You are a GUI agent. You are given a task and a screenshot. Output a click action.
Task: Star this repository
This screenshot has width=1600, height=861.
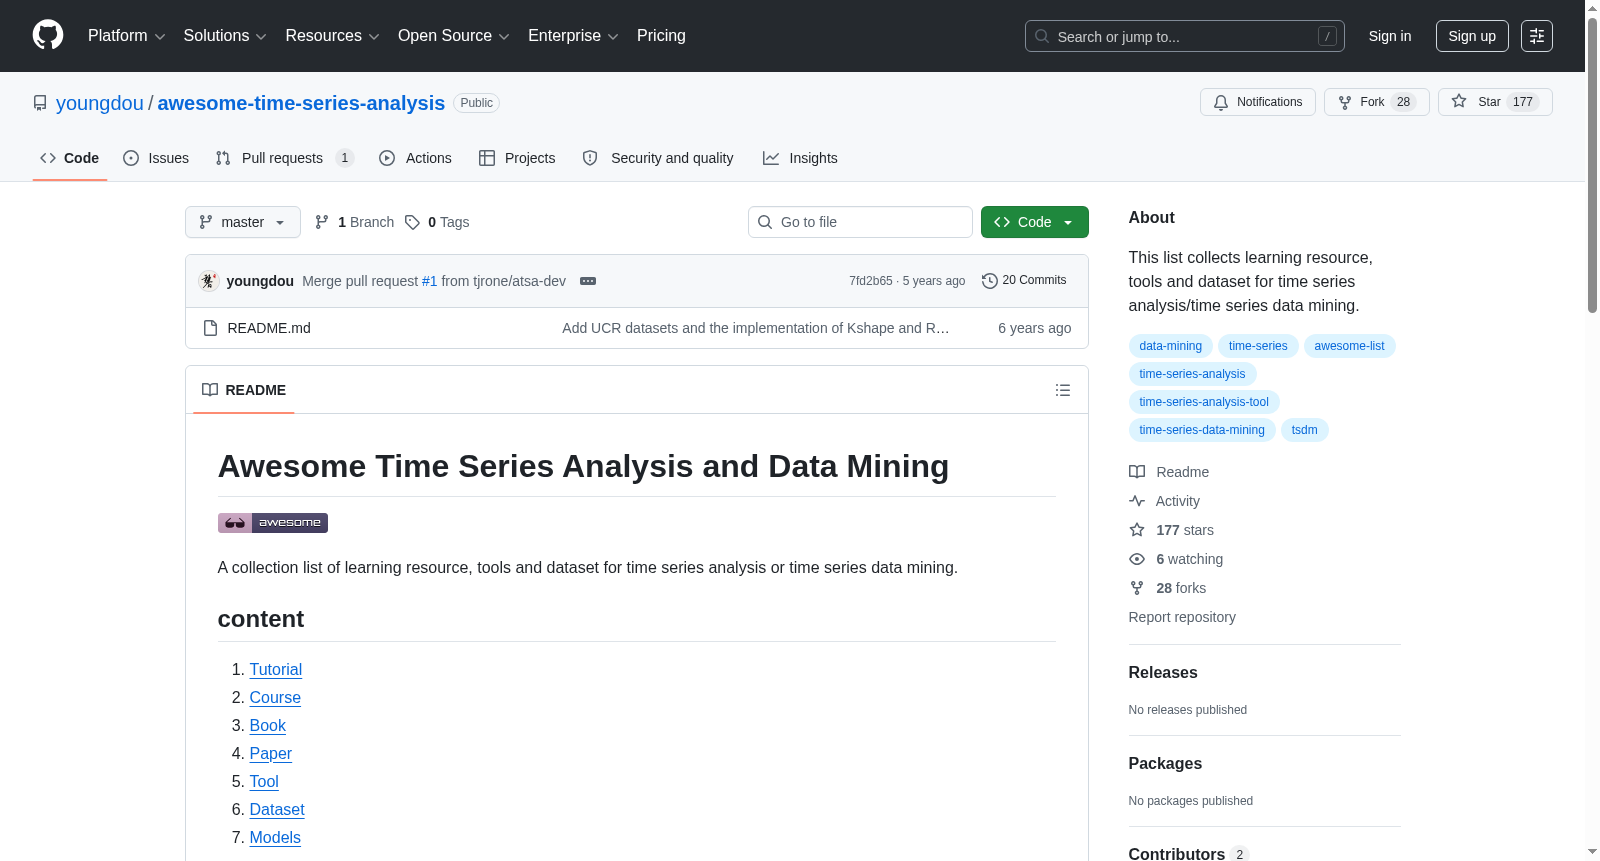pos(1495,102)
